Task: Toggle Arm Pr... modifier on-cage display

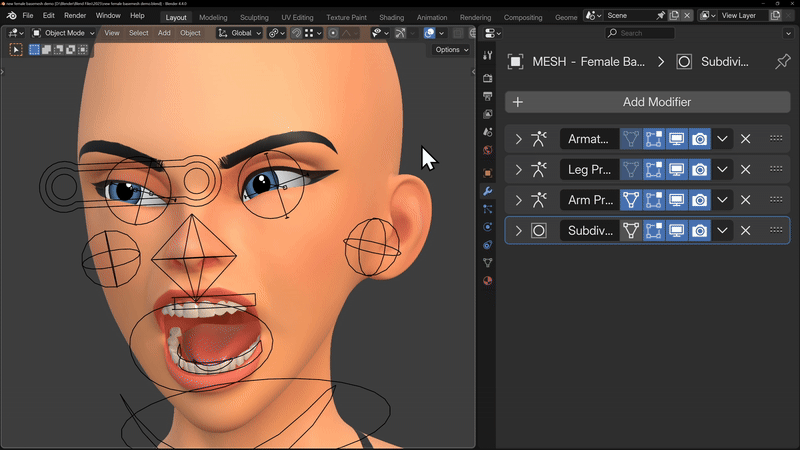Action: point(631,200)
